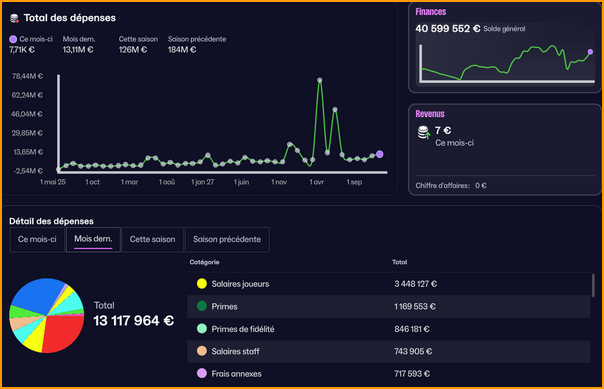Viewport: 604px width, 389px height.
Task: Click the 13,11M € Mois dern. value
Action: 78,50
